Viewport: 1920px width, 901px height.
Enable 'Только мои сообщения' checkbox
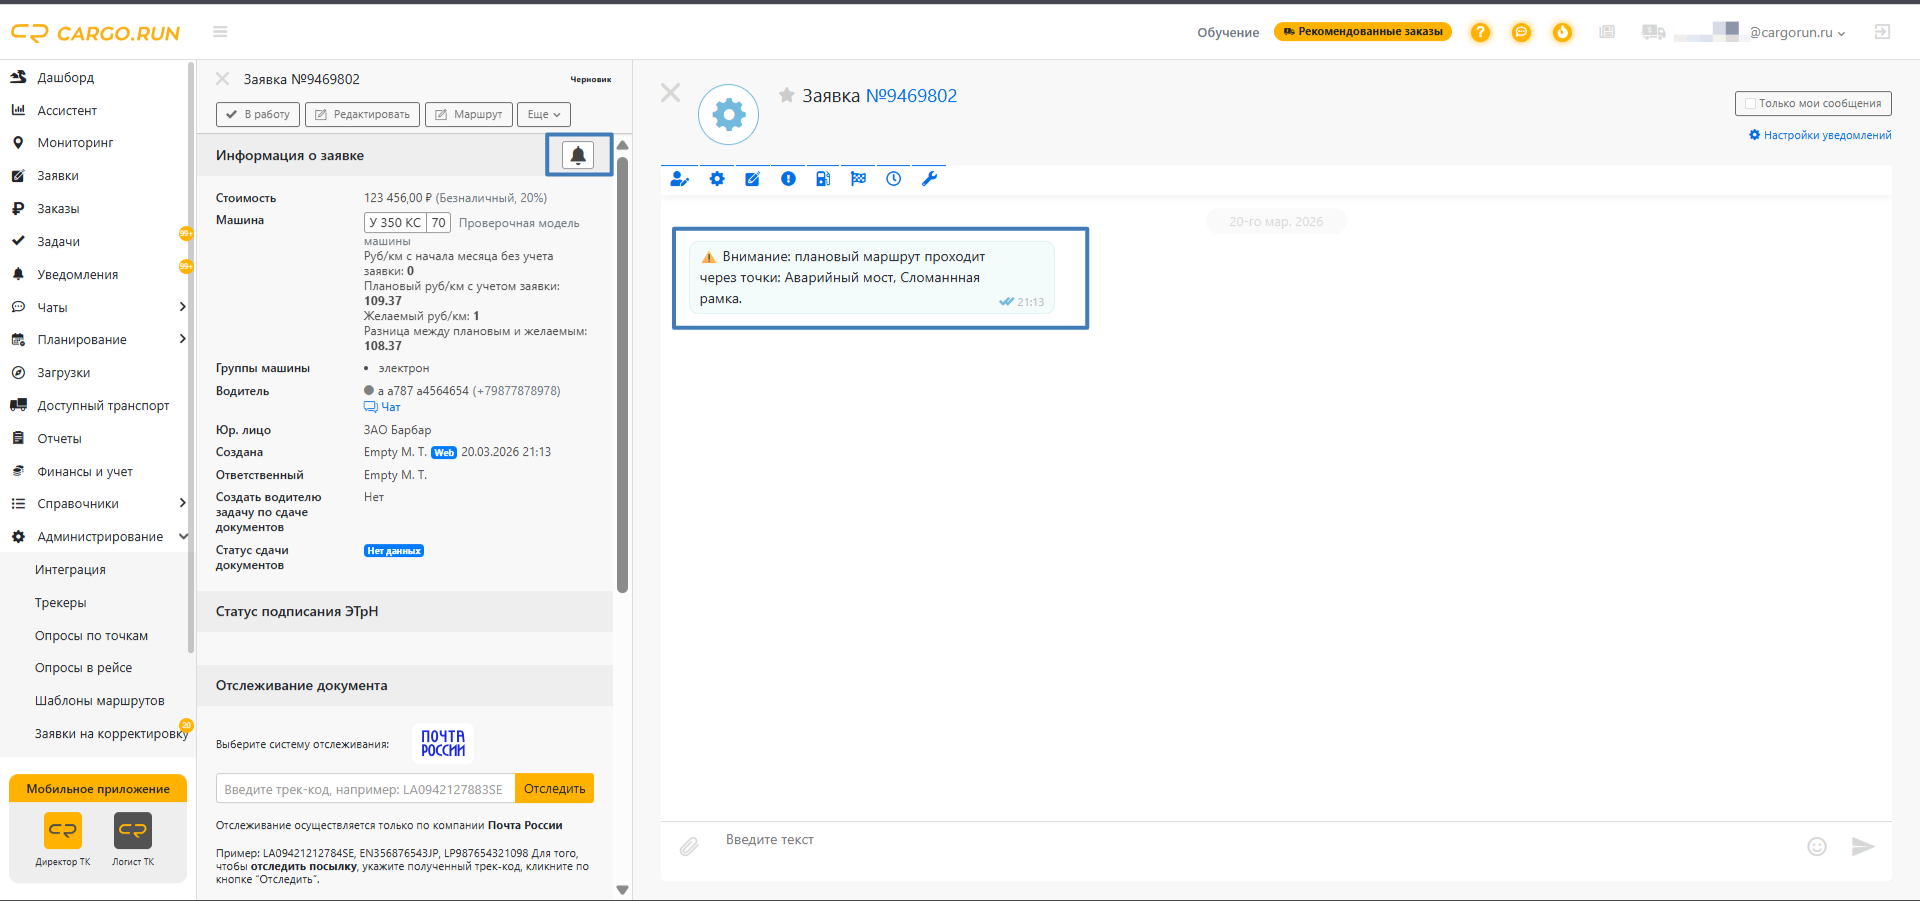point(1750,103)
